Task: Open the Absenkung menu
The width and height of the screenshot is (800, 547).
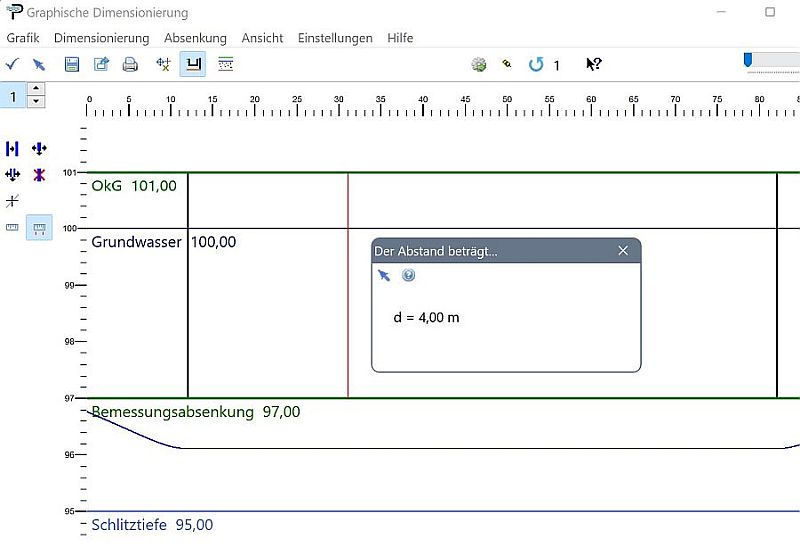Action: coord(195,38)
